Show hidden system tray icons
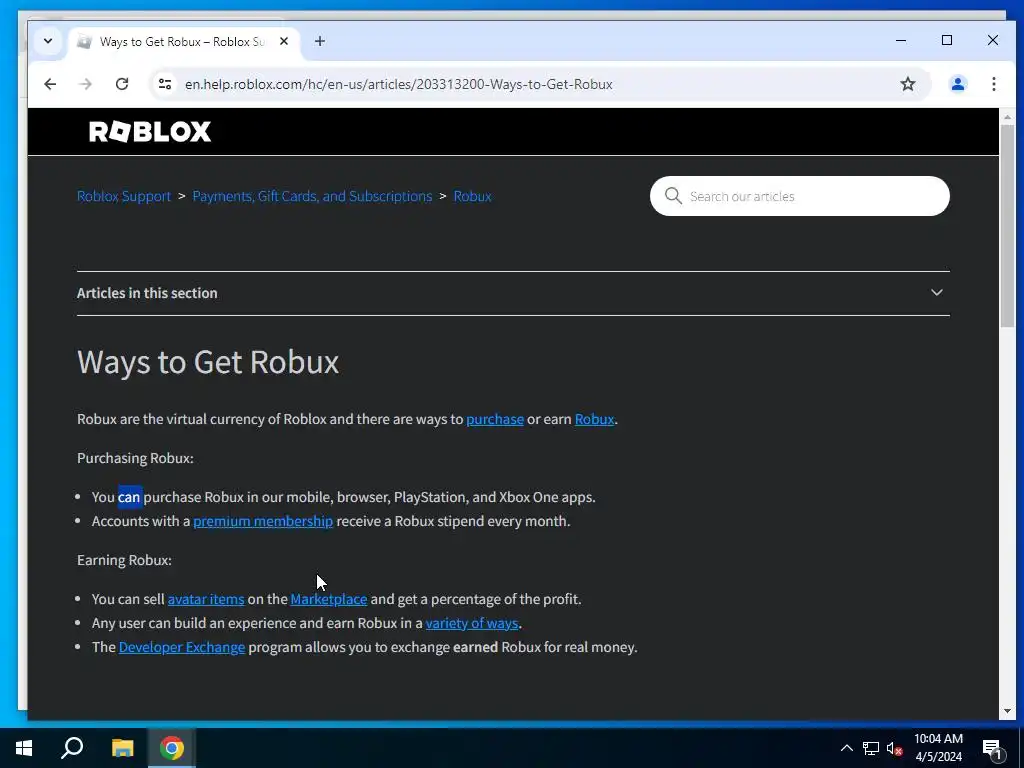Screen dimensions: 1024x768 pos(846,748)
